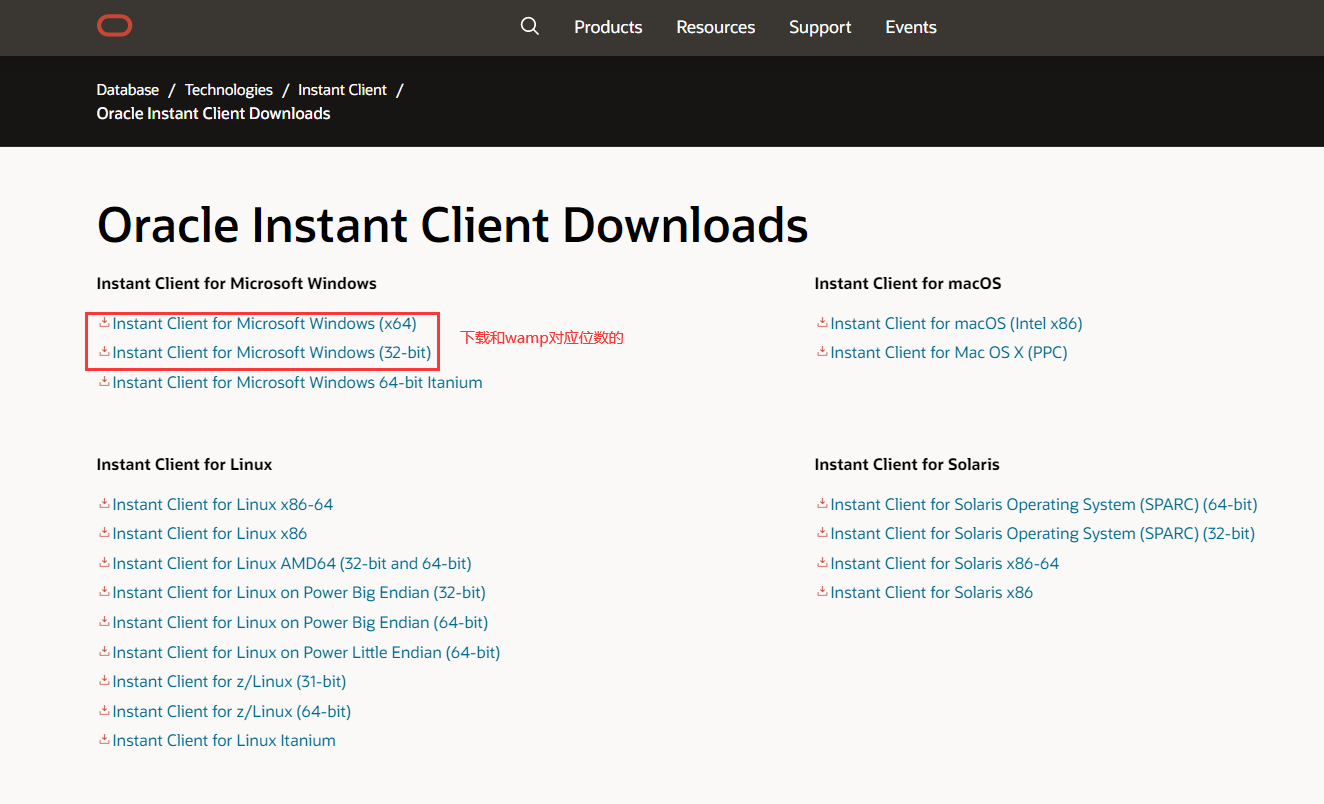This screenshot has width=1324, height=804.
Task: Open the search icon in the navigation bar
Action: (529, 26)
